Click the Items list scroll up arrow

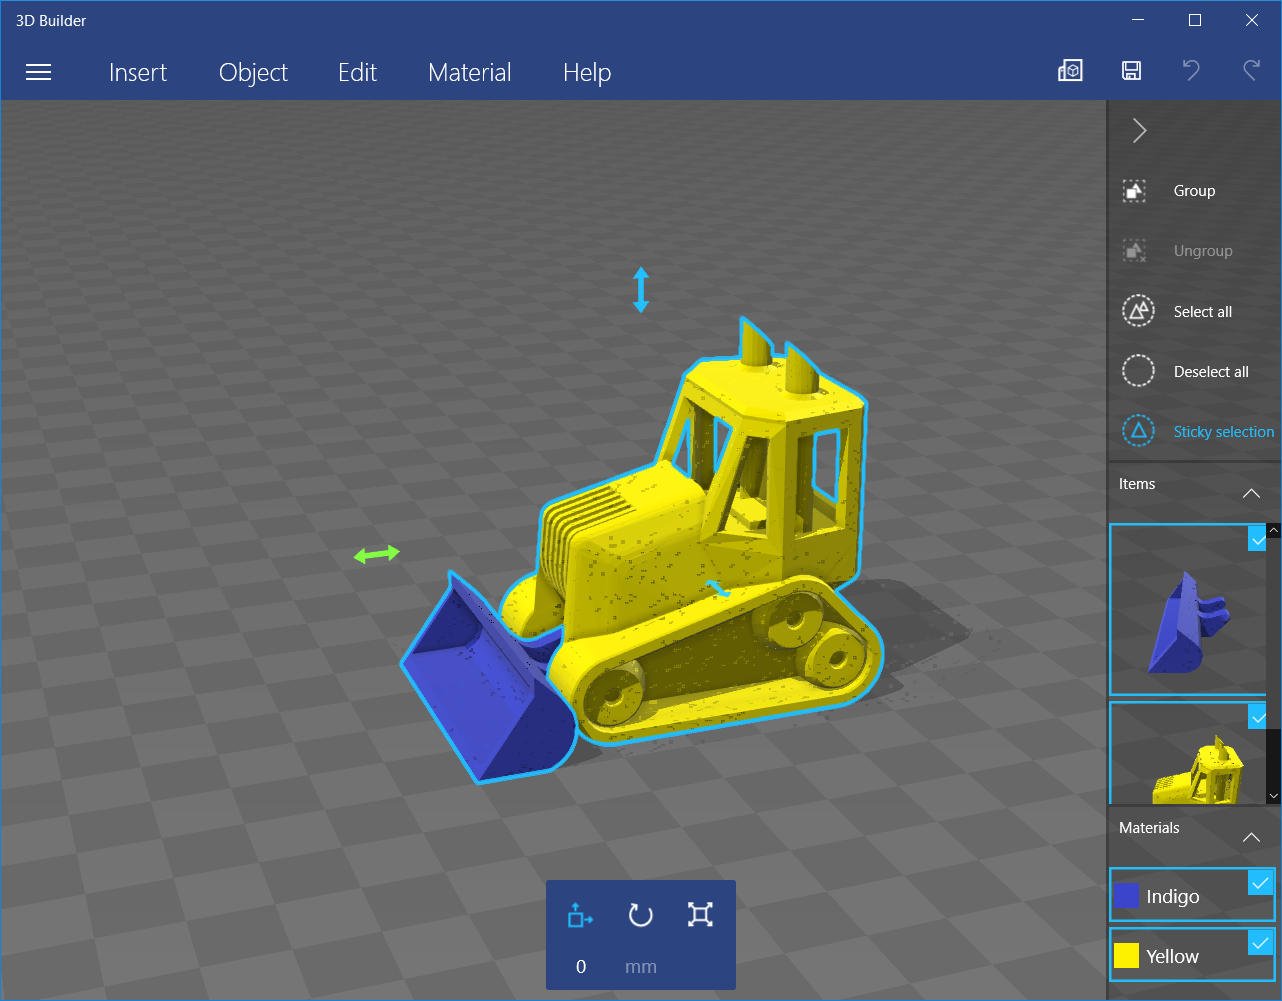pos(1273,530)
